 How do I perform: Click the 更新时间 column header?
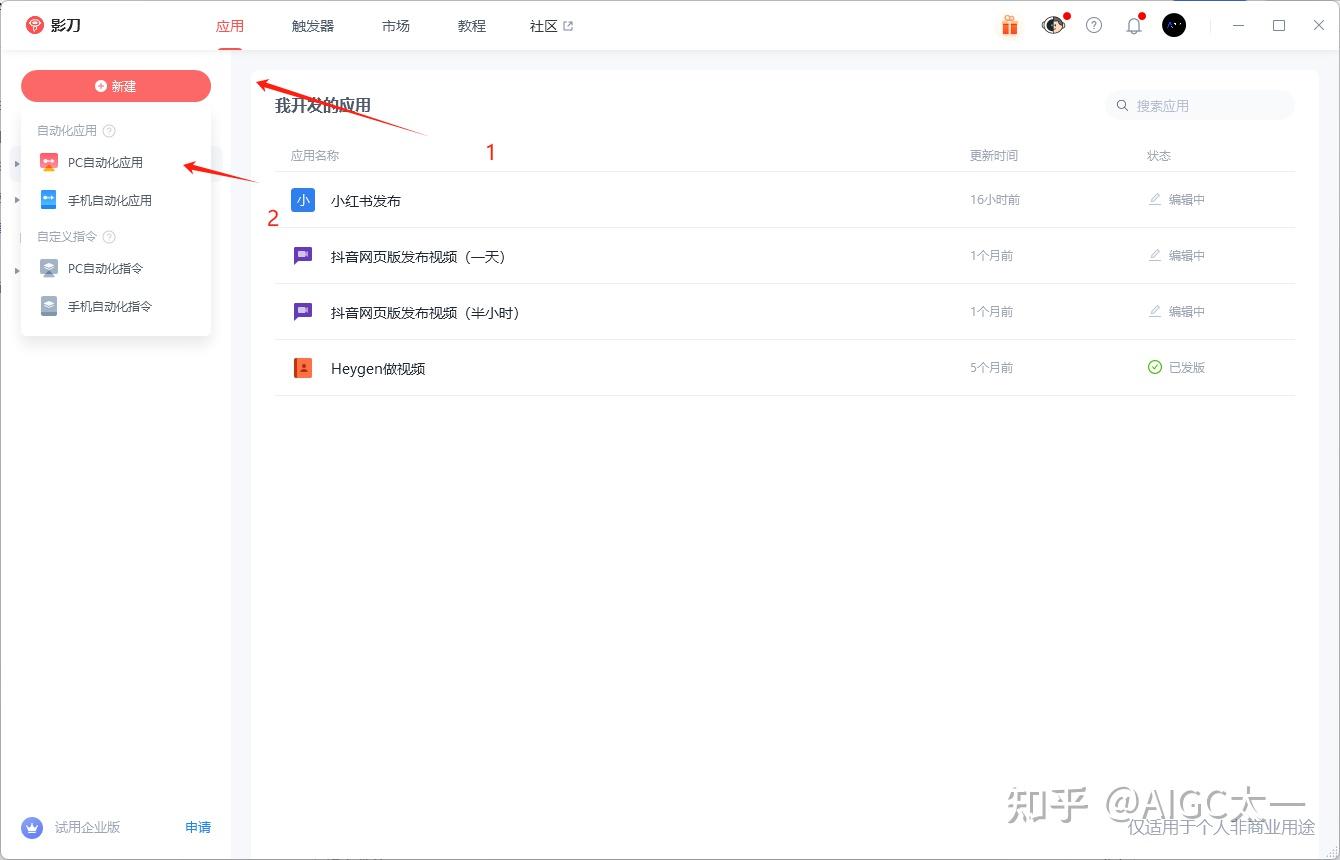pos(994,156)
